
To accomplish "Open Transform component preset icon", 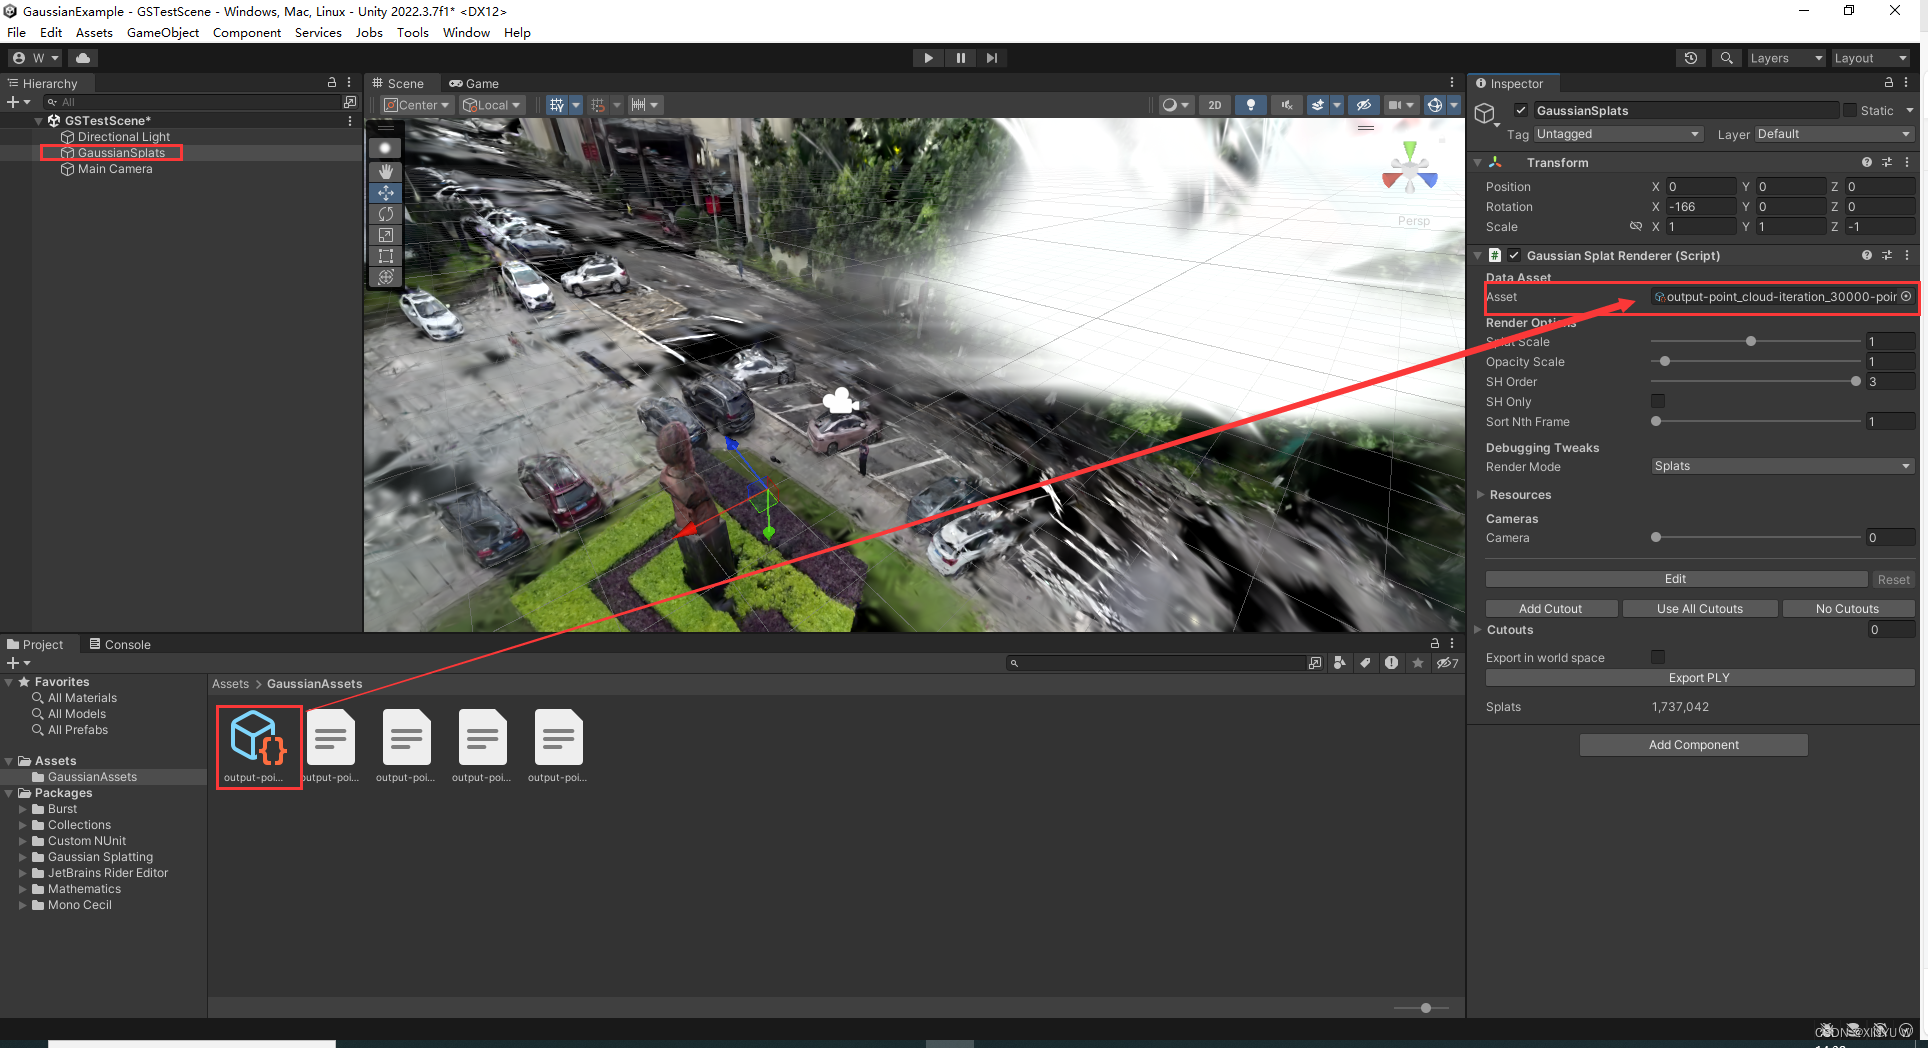I will [x=1887, y=162].
